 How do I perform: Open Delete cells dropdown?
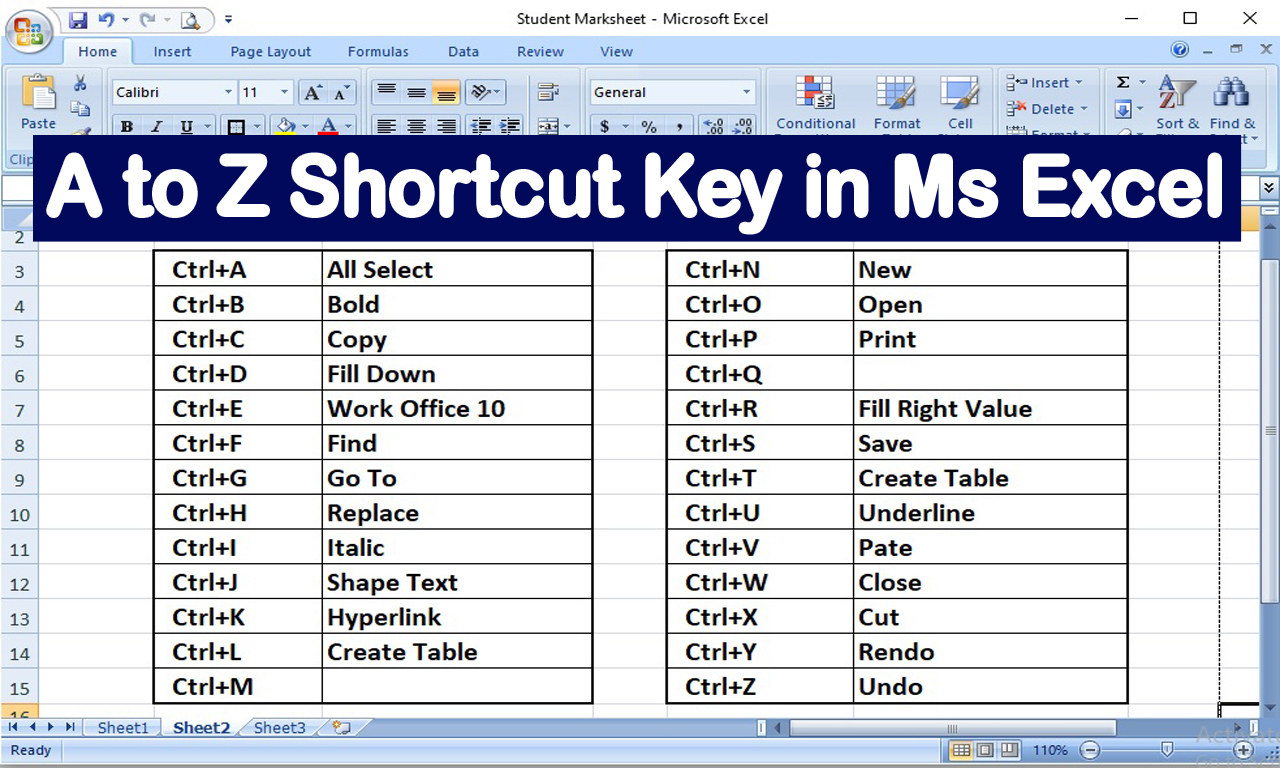coord(1047,108)
